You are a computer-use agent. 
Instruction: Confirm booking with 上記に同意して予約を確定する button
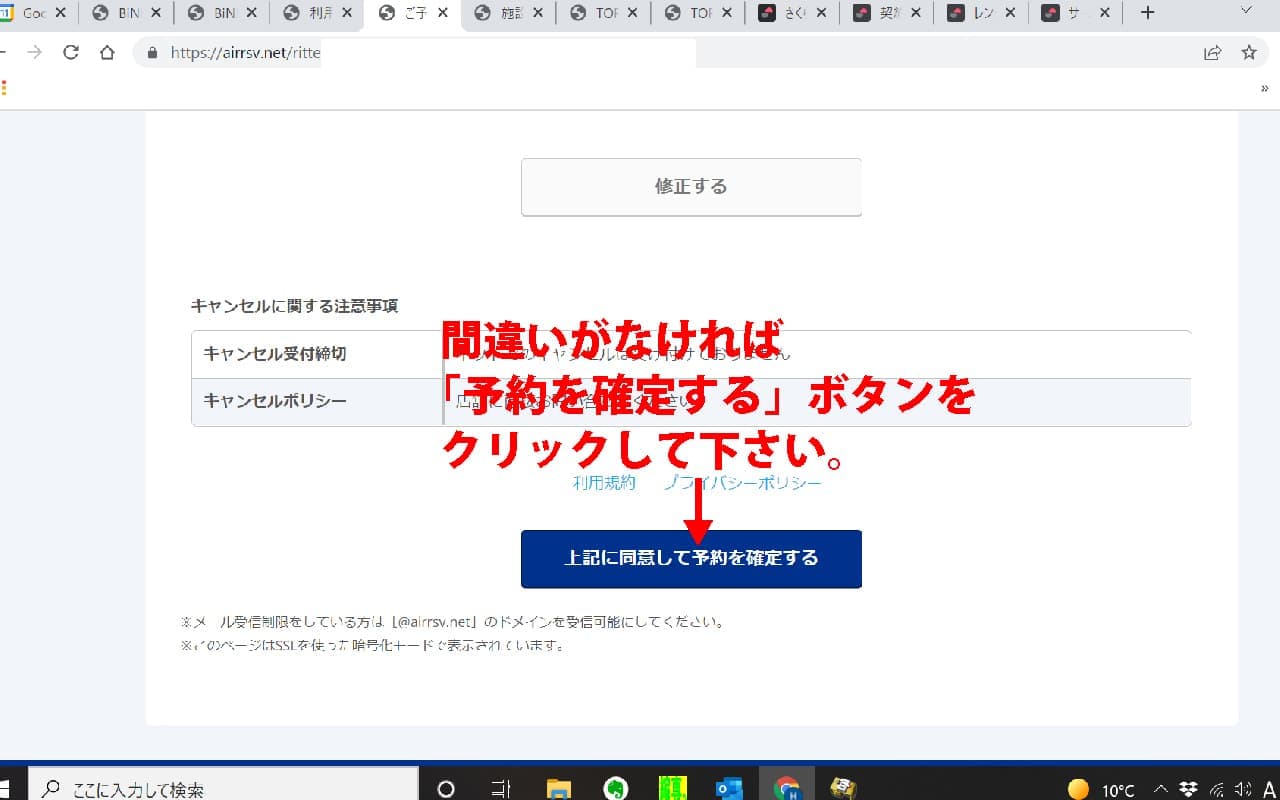[690, 558]
